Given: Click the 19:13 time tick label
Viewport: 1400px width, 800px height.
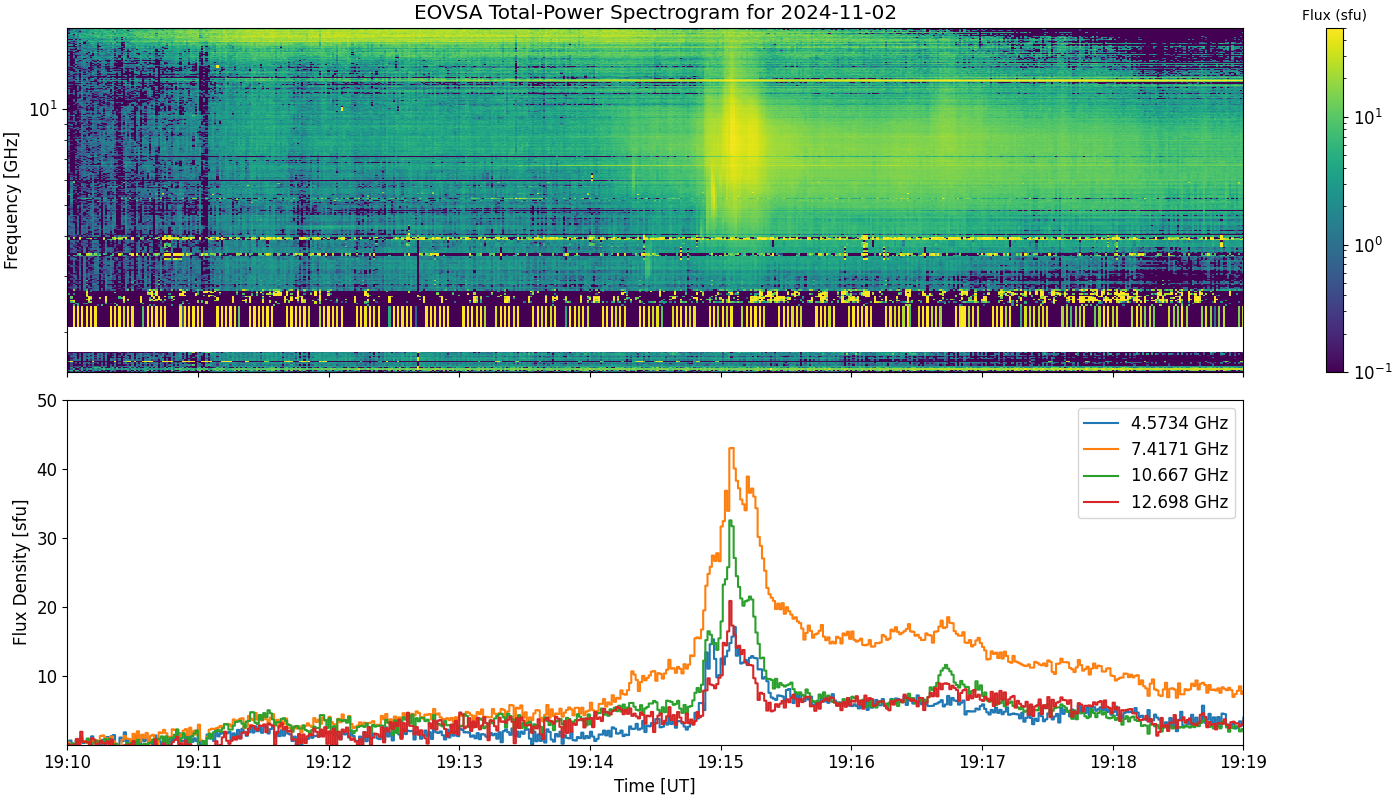Looking at the screenshot, I should (x=459, y=762).
